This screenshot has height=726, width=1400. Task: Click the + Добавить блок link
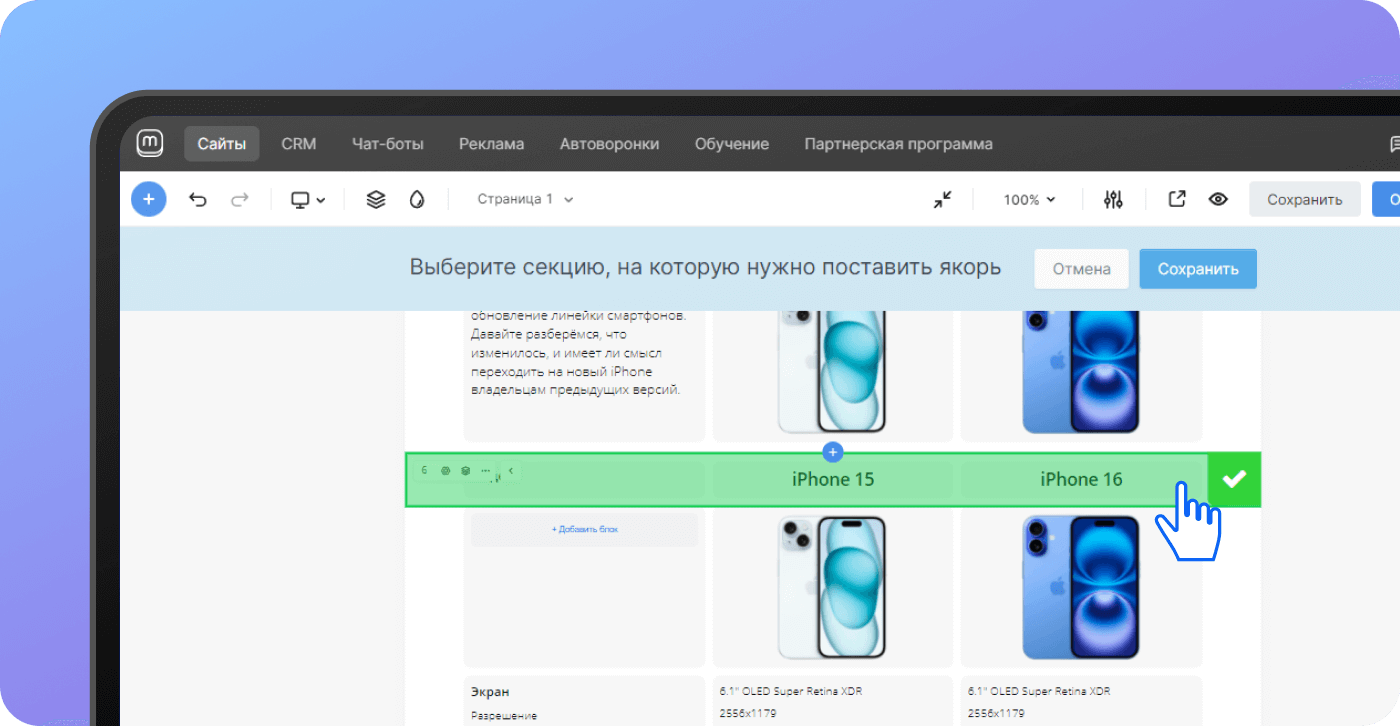[x=585, y=529]
